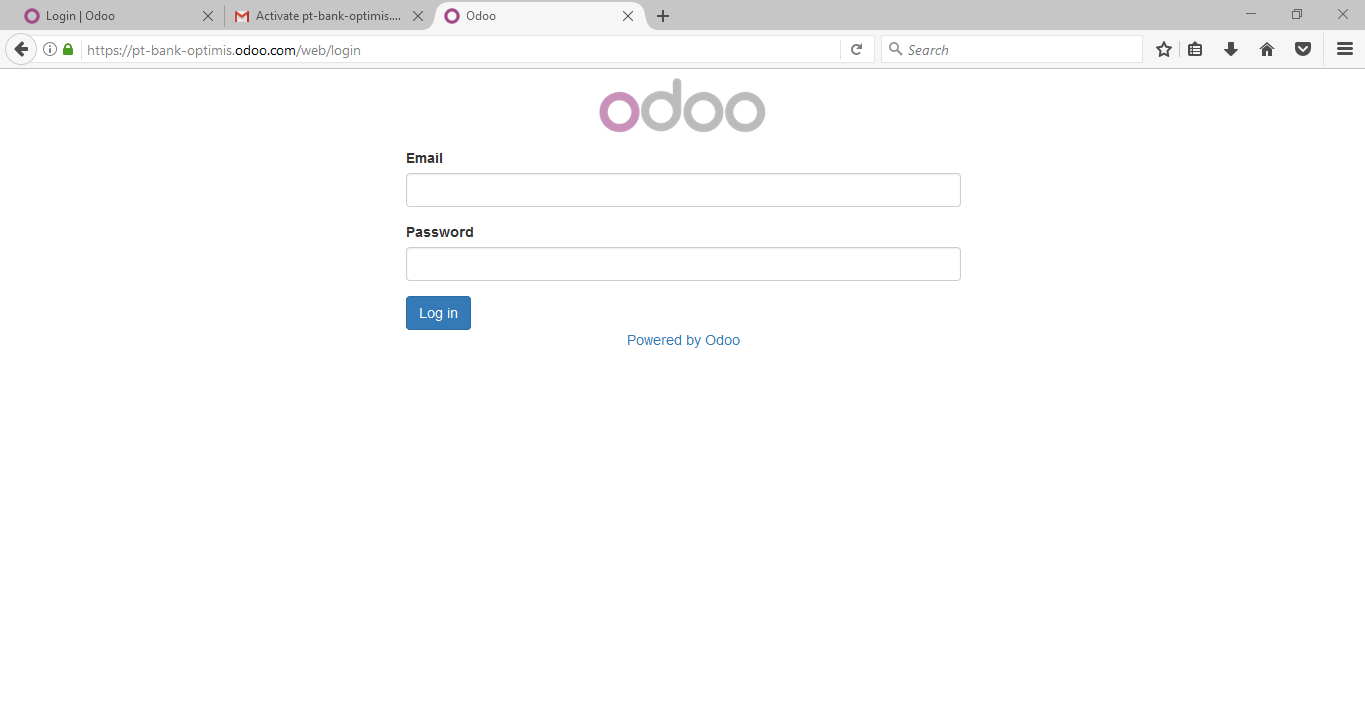This screenshot has height=720, width=1365.
Task: Click the Log in button
Action: pos(438,313)
